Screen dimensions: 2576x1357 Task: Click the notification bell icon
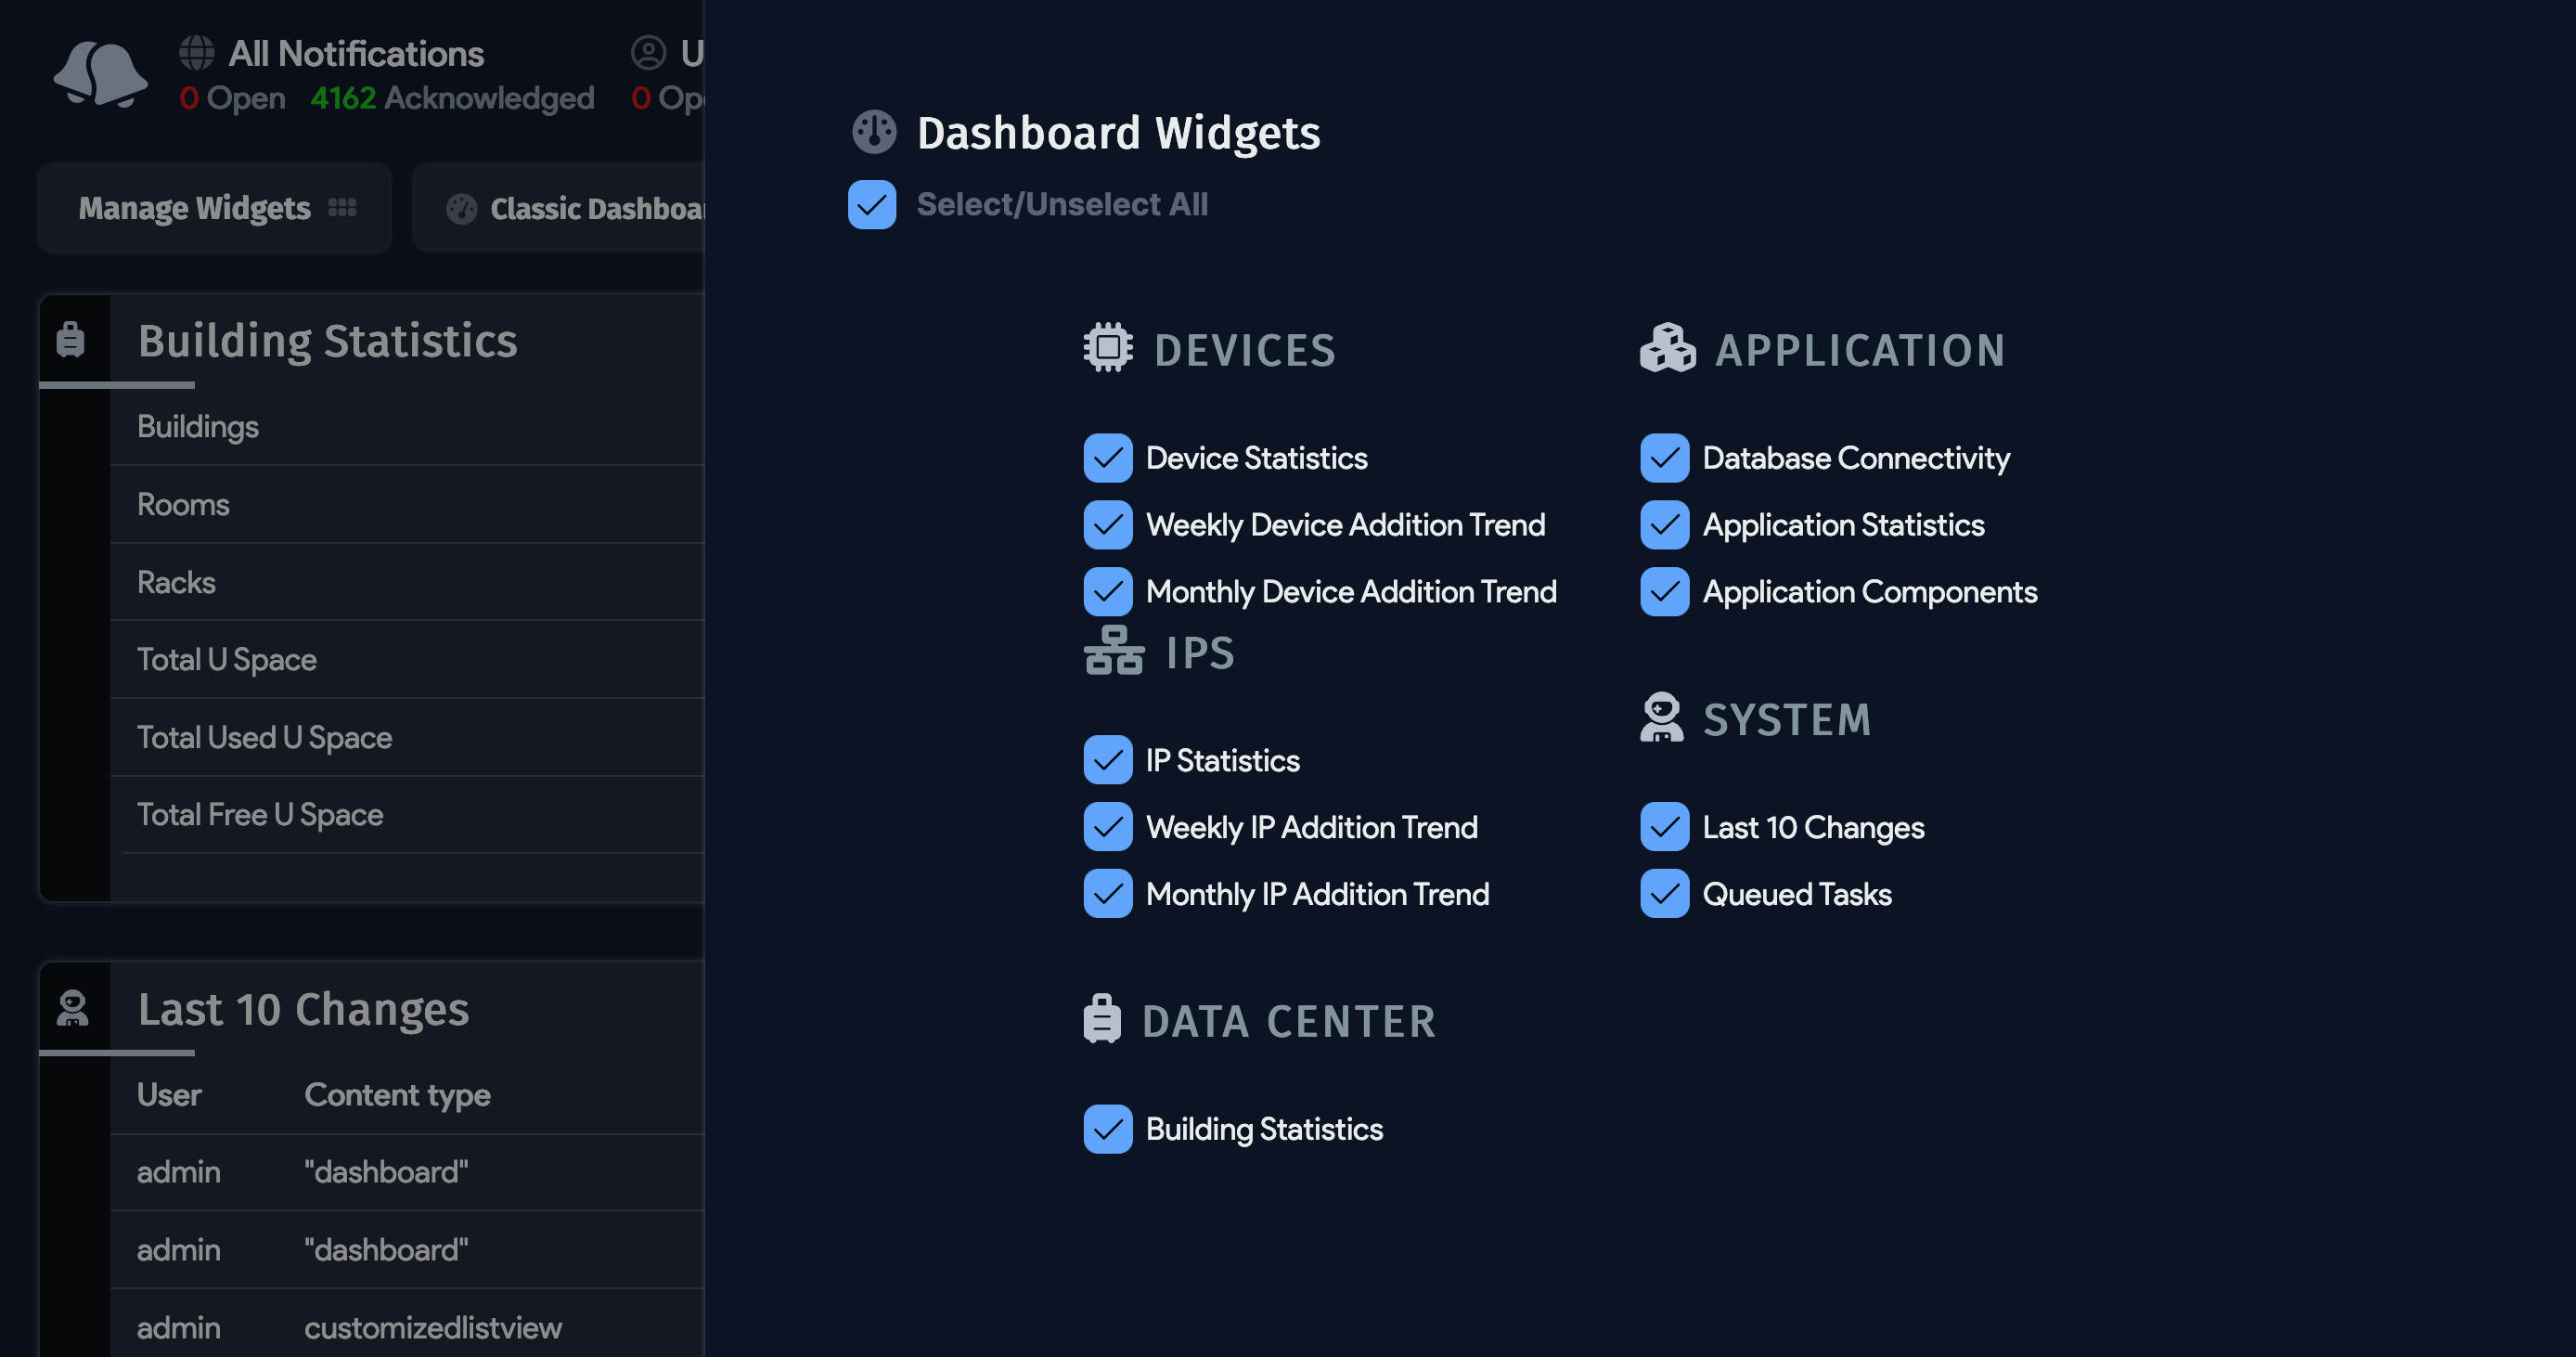tap(99, 74)
